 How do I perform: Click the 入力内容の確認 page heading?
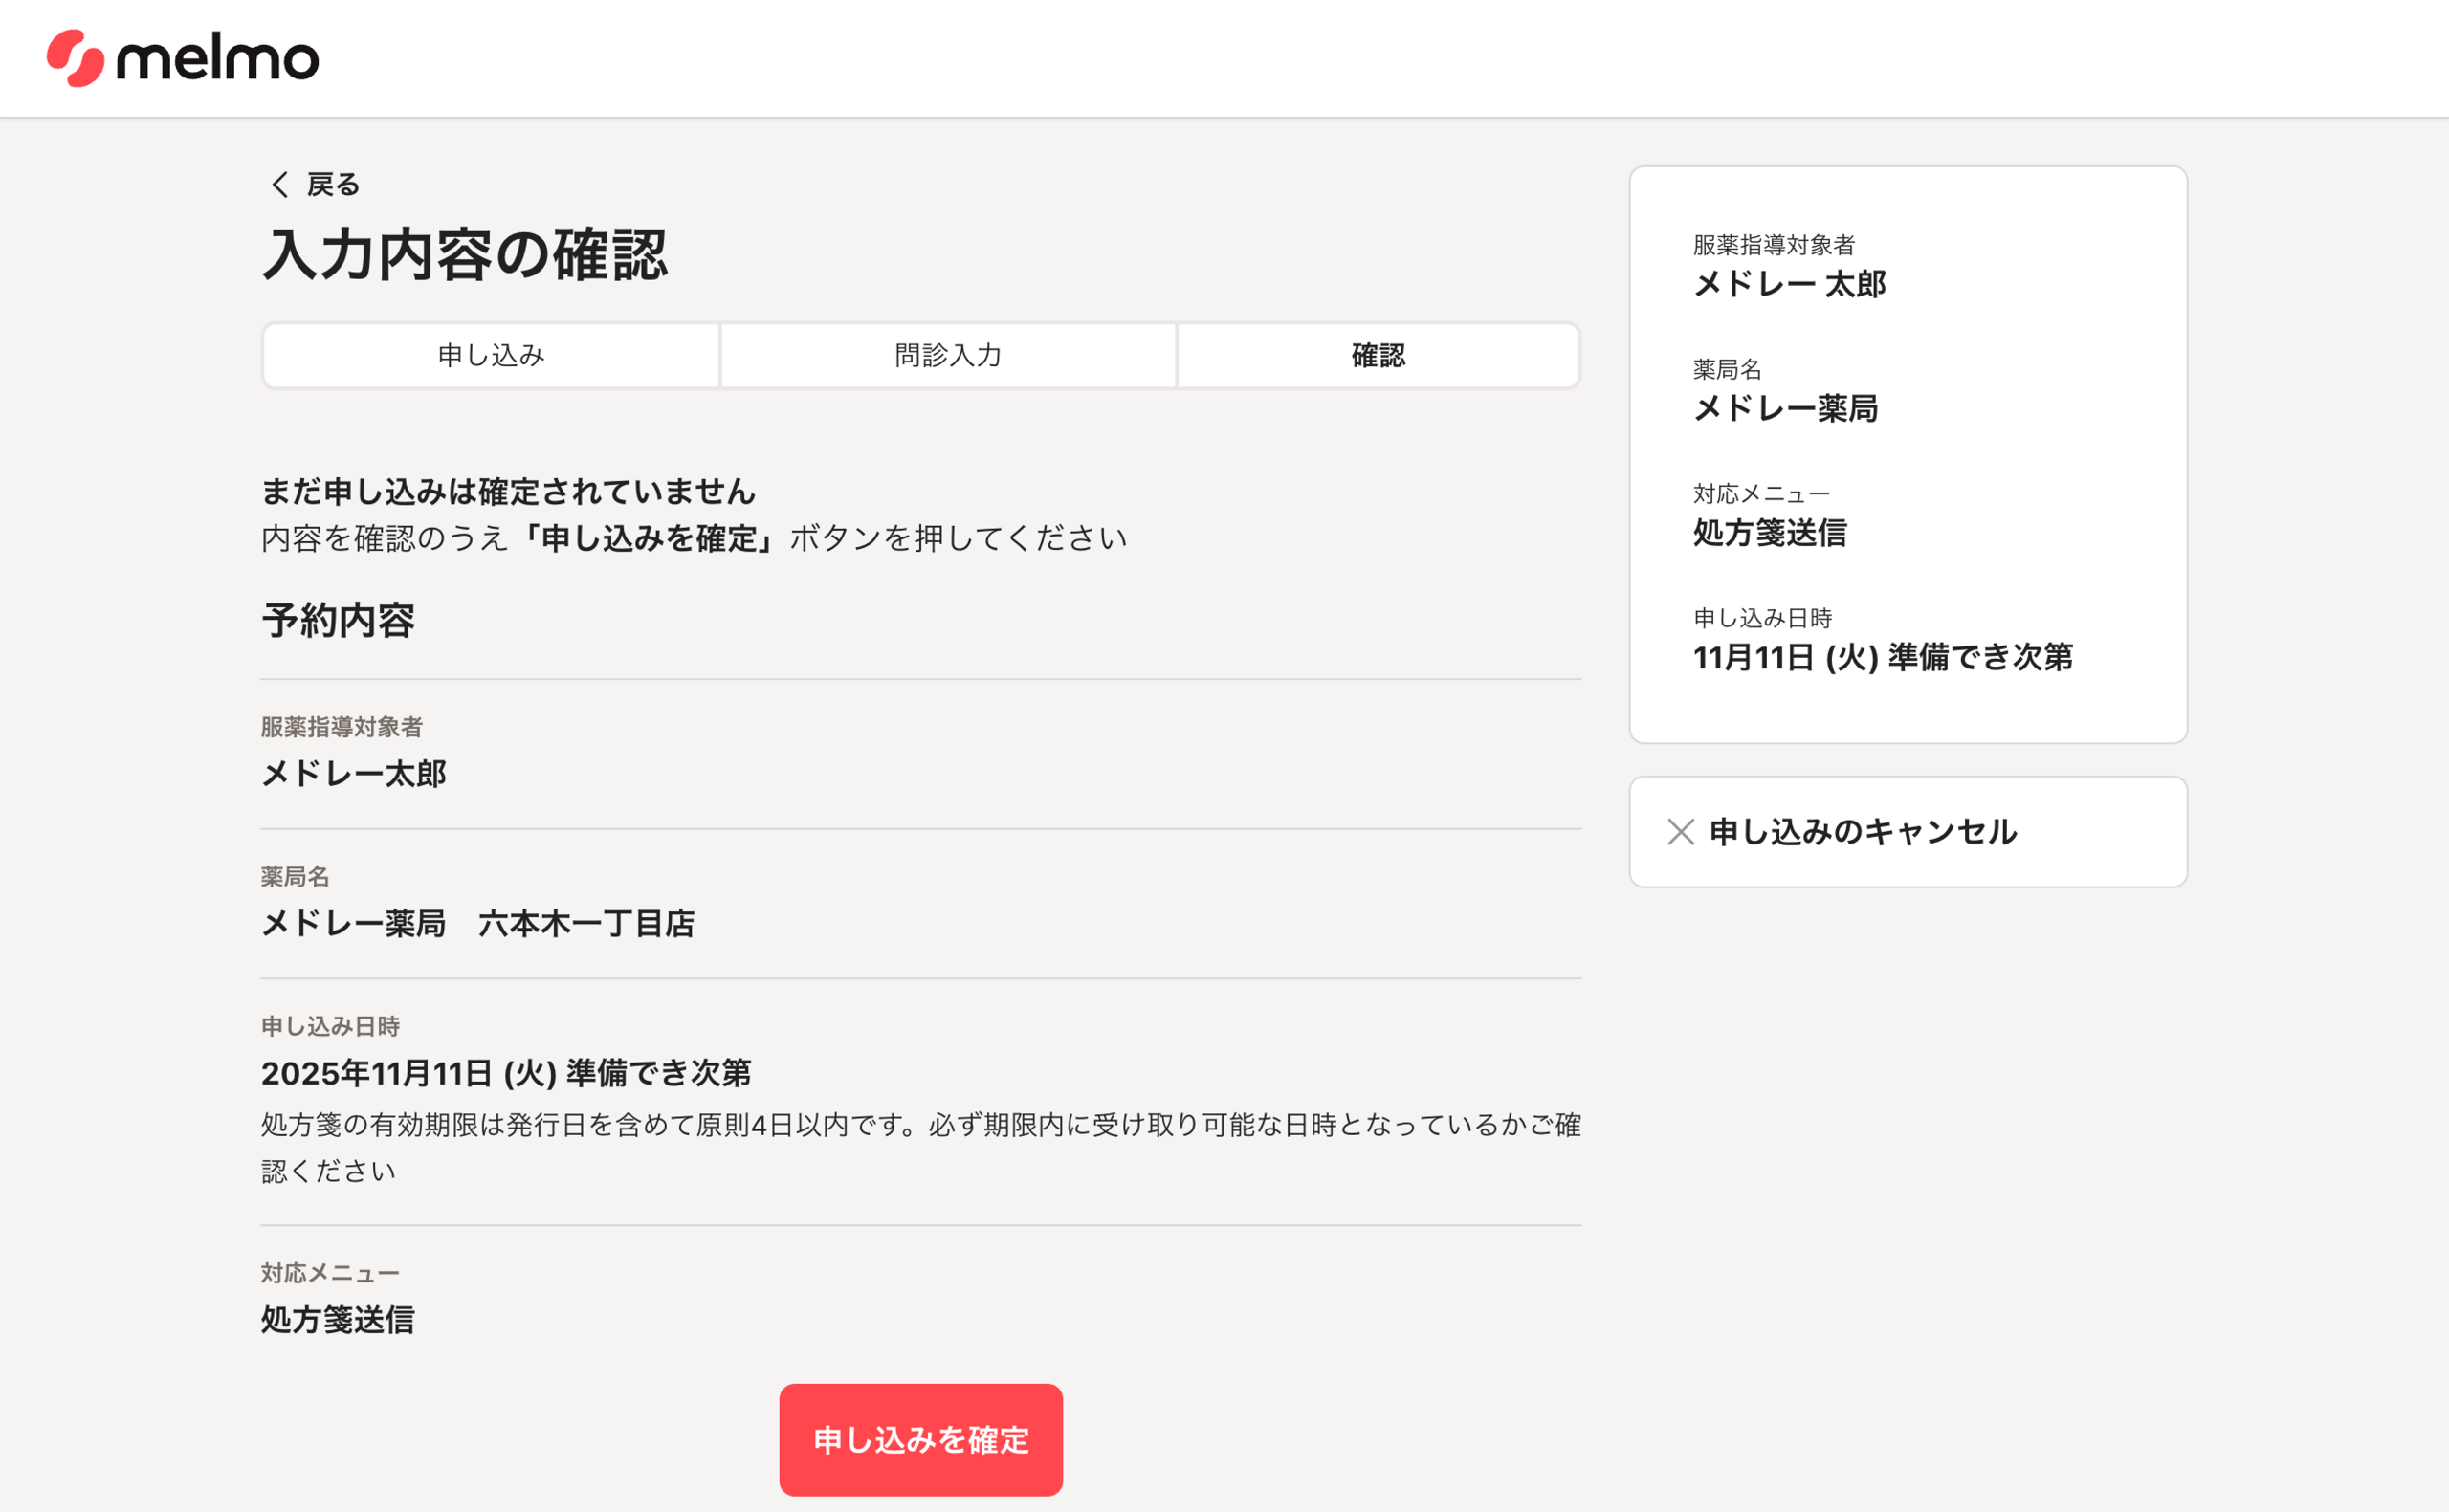point(465,254)
